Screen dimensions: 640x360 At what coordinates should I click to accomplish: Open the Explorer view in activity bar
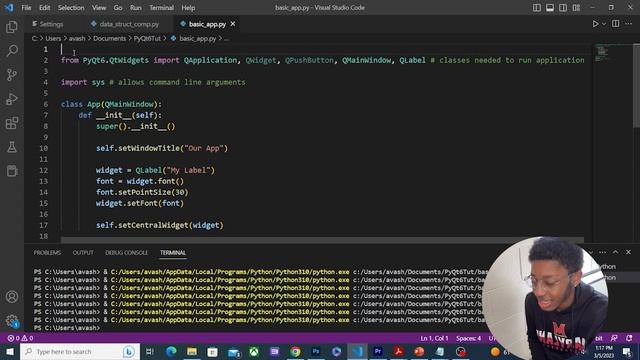[12, 27]
